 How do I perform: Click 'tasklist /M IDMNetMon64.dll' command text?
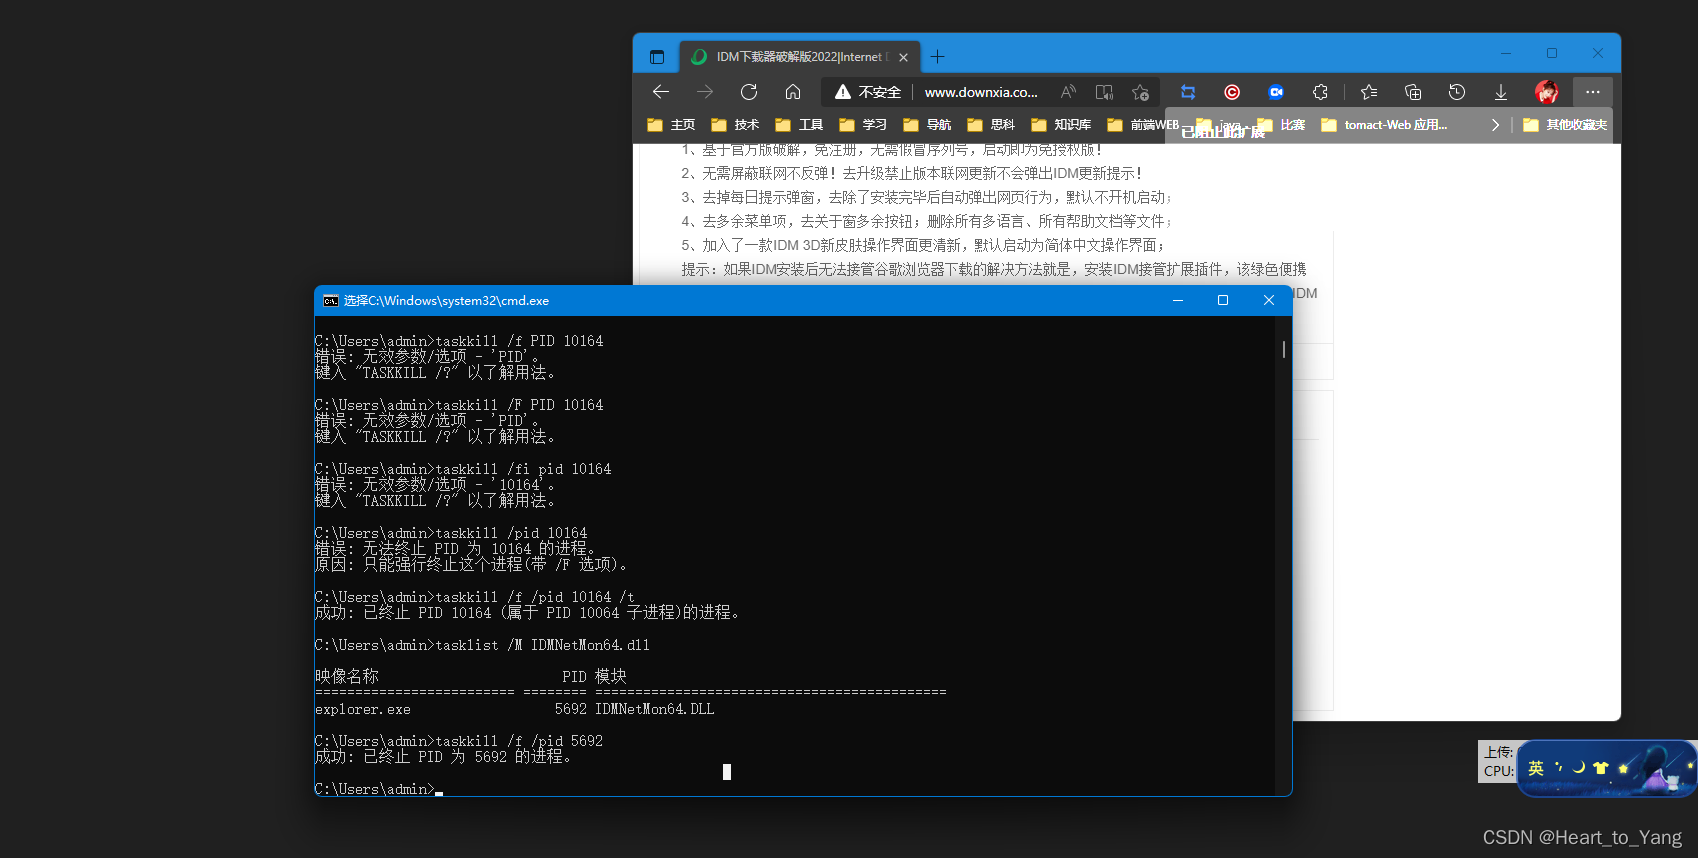543,645
